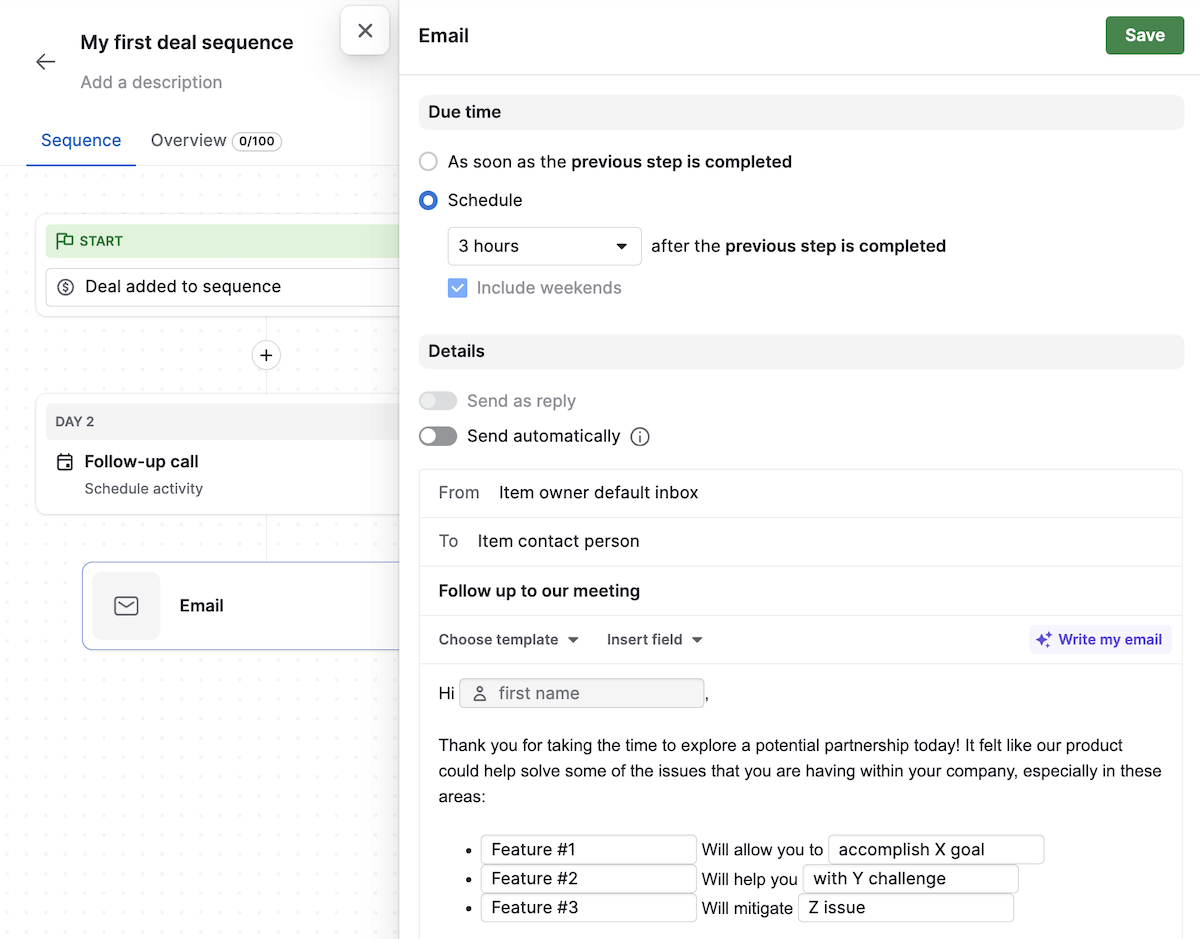Select the Email envelope icon in the sequence
This screenshot has width=1200, height=939.
coord(126,605)
